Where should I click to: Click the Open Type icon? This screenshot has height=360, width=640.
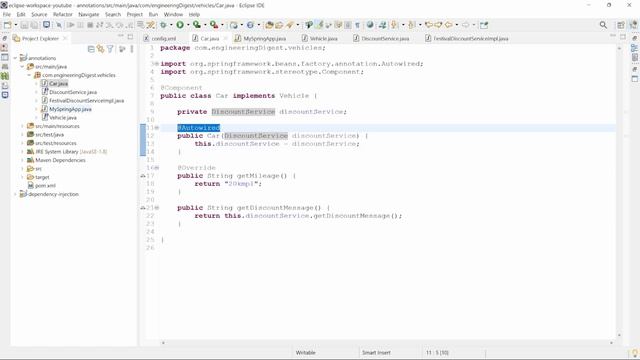click(269, 25)
